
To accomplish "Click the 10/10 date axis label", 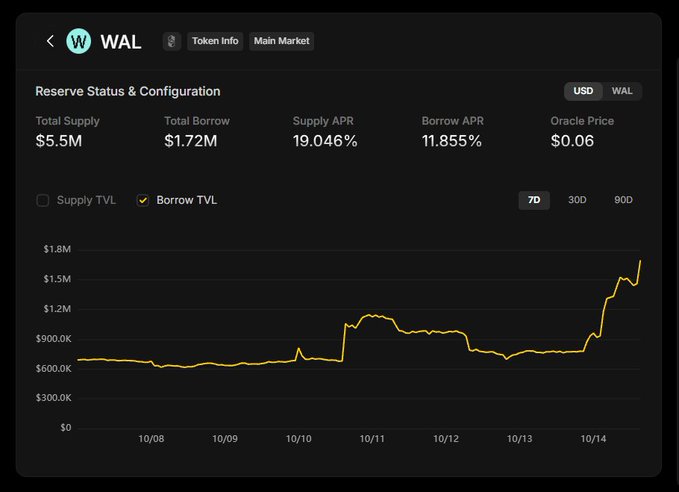I will tap(298, 439).
